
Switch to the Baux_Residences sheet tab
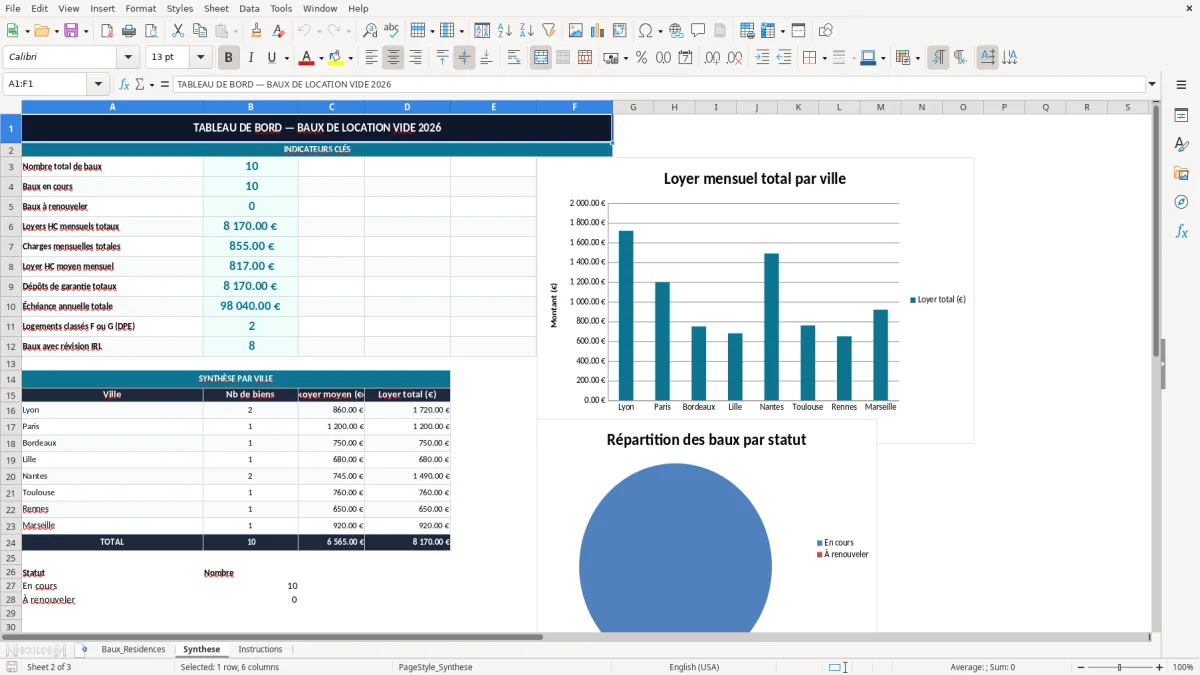(133, 650)
